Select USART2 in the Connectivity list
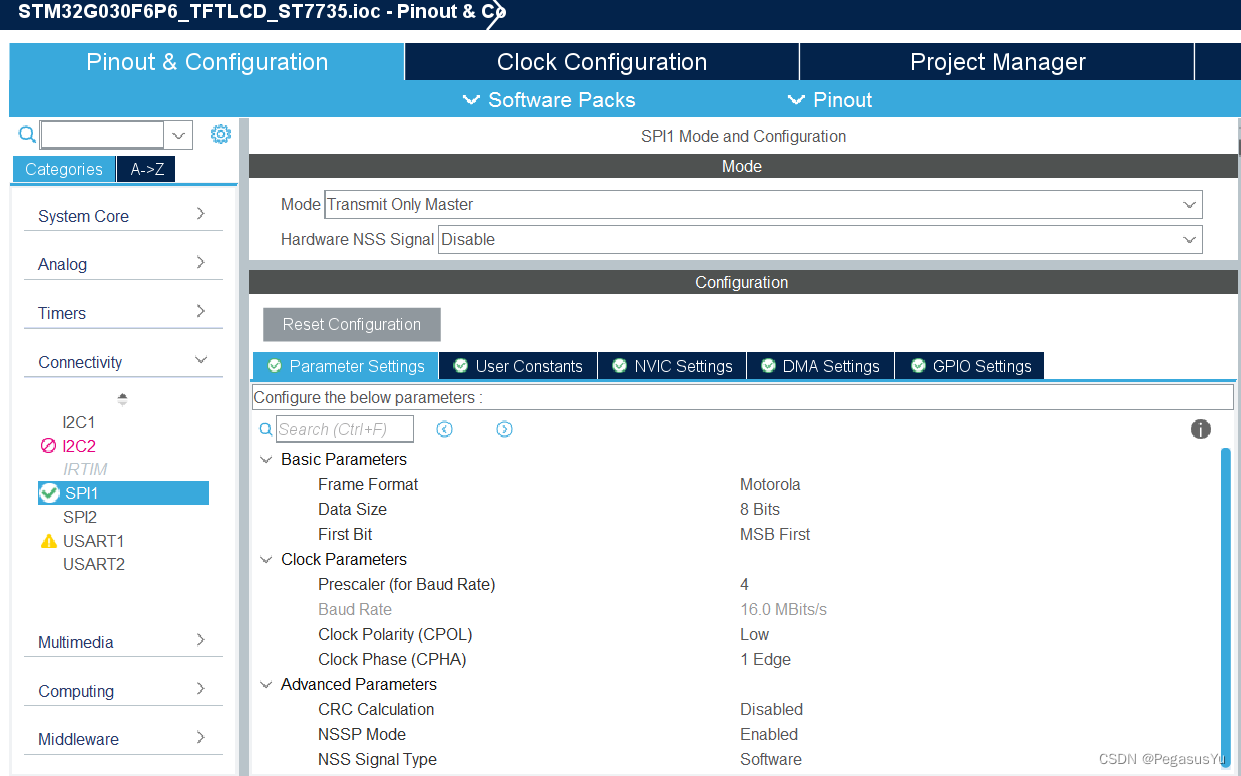Viewport: 1241px width, 776px height. [x=94, y=564]
